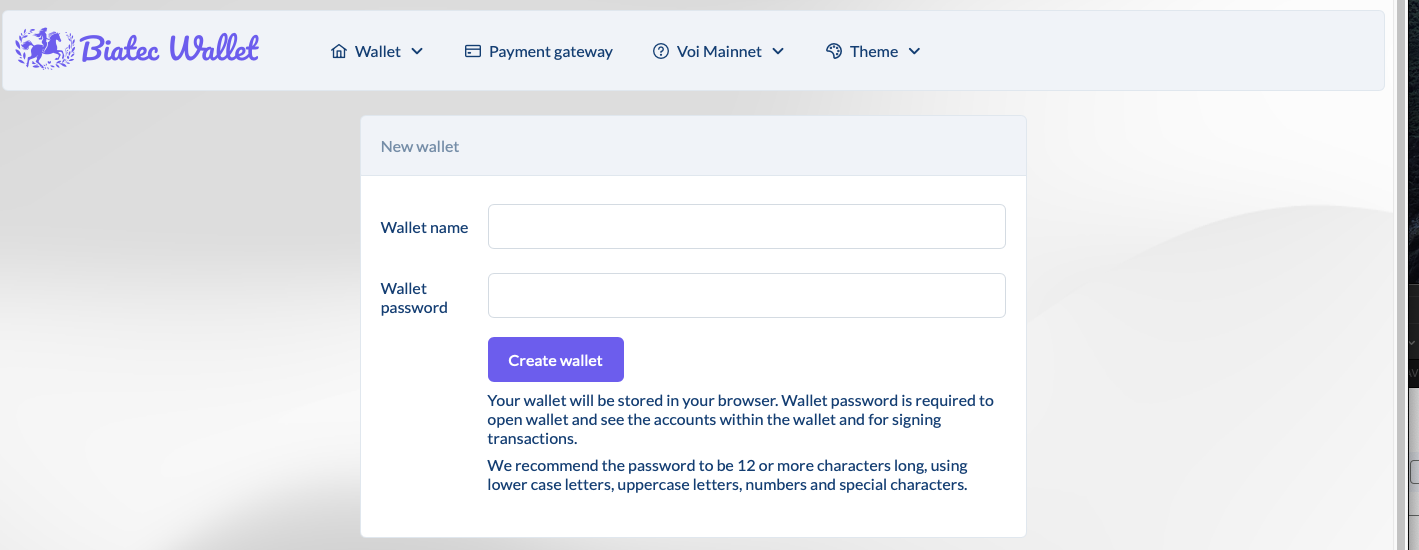Open the Voi Mainnet network menu
Image resolution: width=1419 pixels, height=550 pixels.
(x=719, y=51)
